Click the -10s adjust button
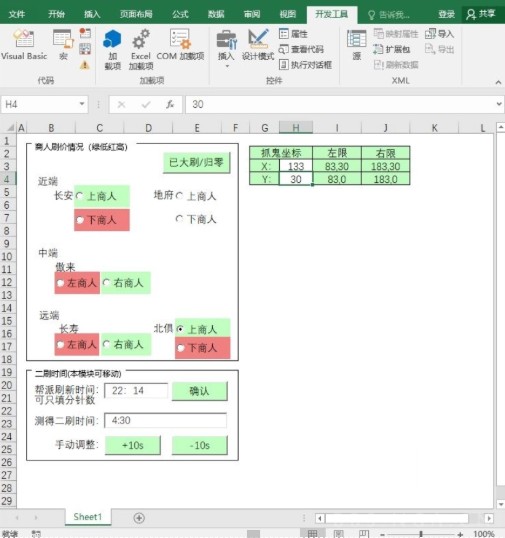The width and height of the screenshot is (505, 538). pos(199,445)
